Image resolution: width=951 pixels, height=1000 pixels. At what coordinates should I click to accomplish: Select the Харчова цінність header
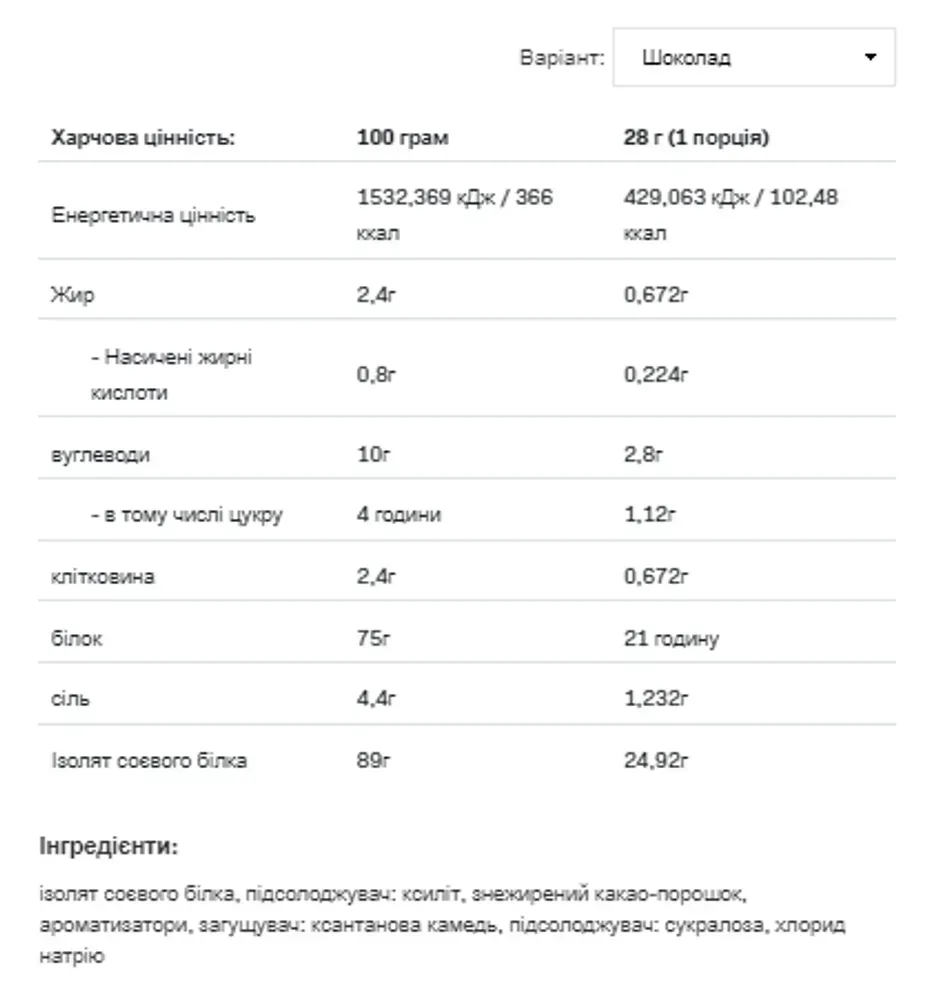[x=143, y=138]
